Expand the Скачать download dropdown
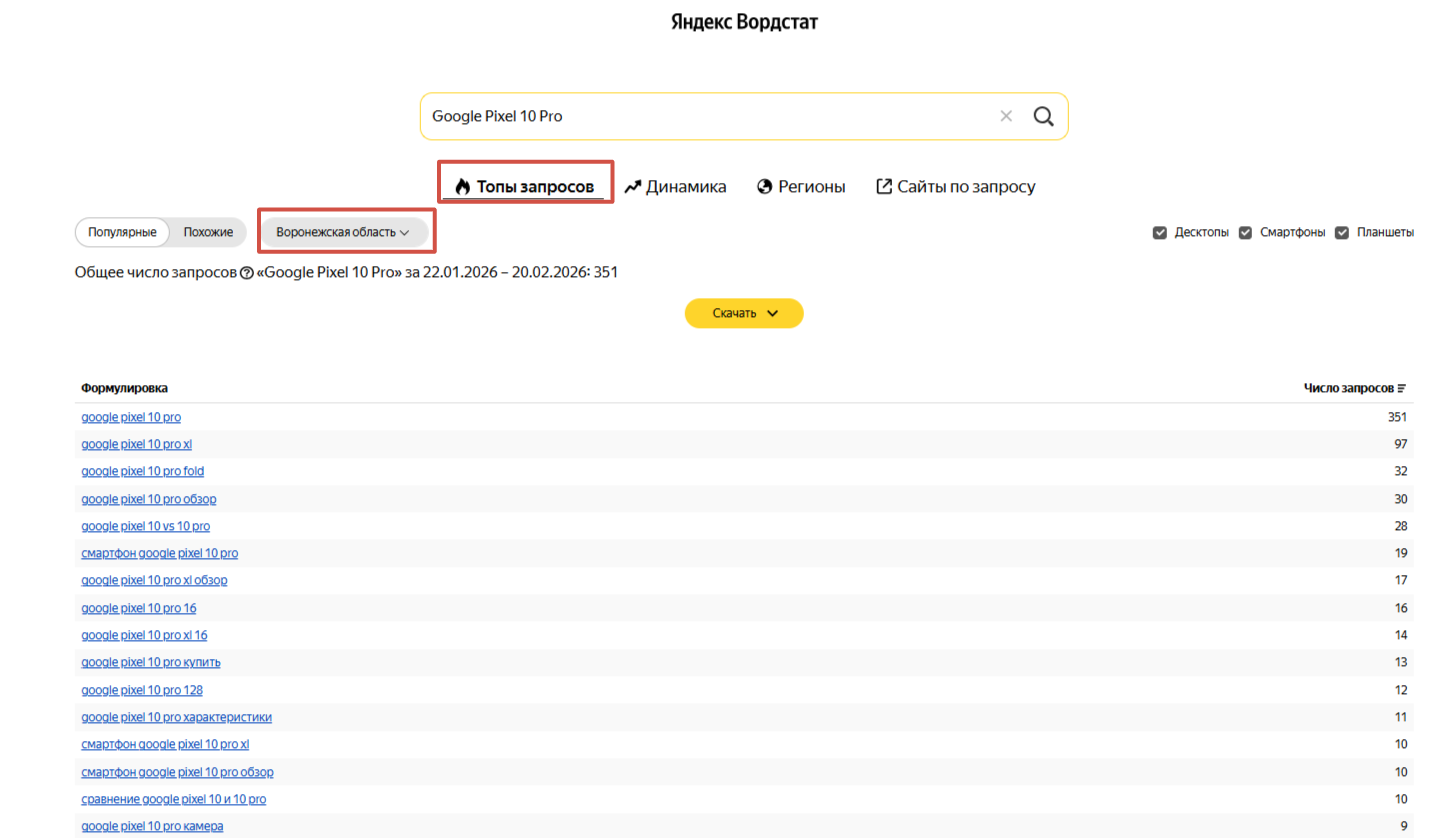The image size is (1440, 838). point(744,313)
